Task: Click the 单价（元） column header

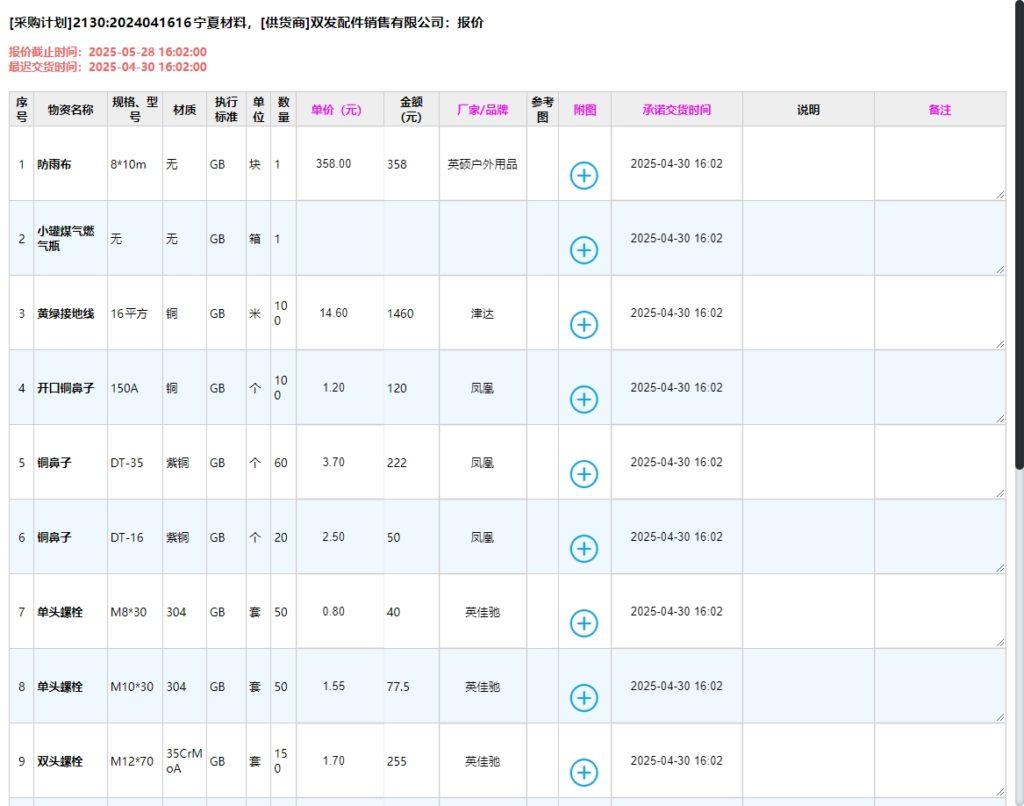Action: pos(339,110)
